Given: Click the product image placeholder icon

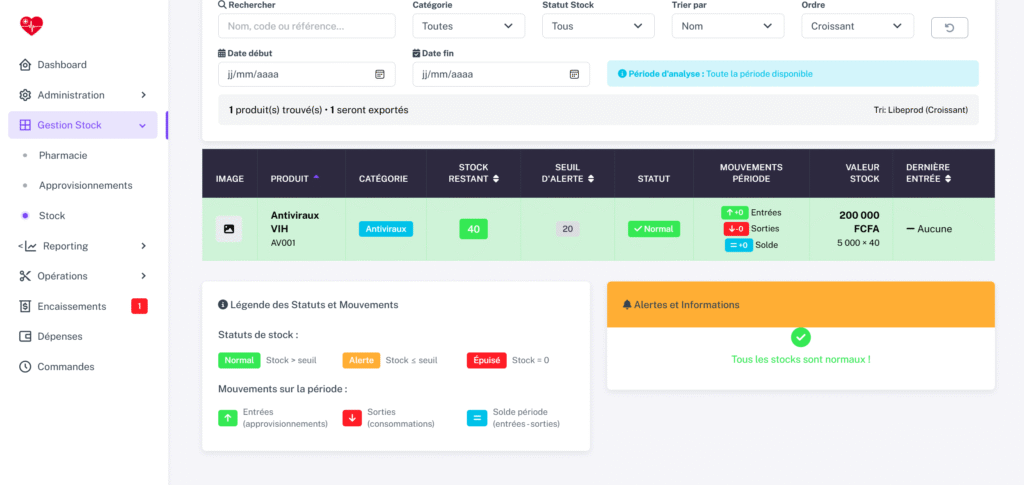Looking at the screenshot, I should tap(229, 229).
